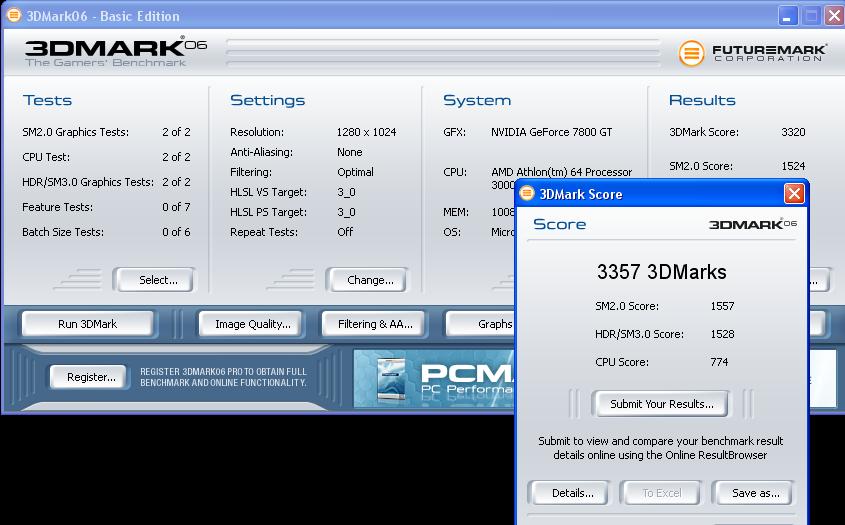Click the SM2.0 Score value 1557
Viewport: 845px width, 525px height.
[722, 306]
